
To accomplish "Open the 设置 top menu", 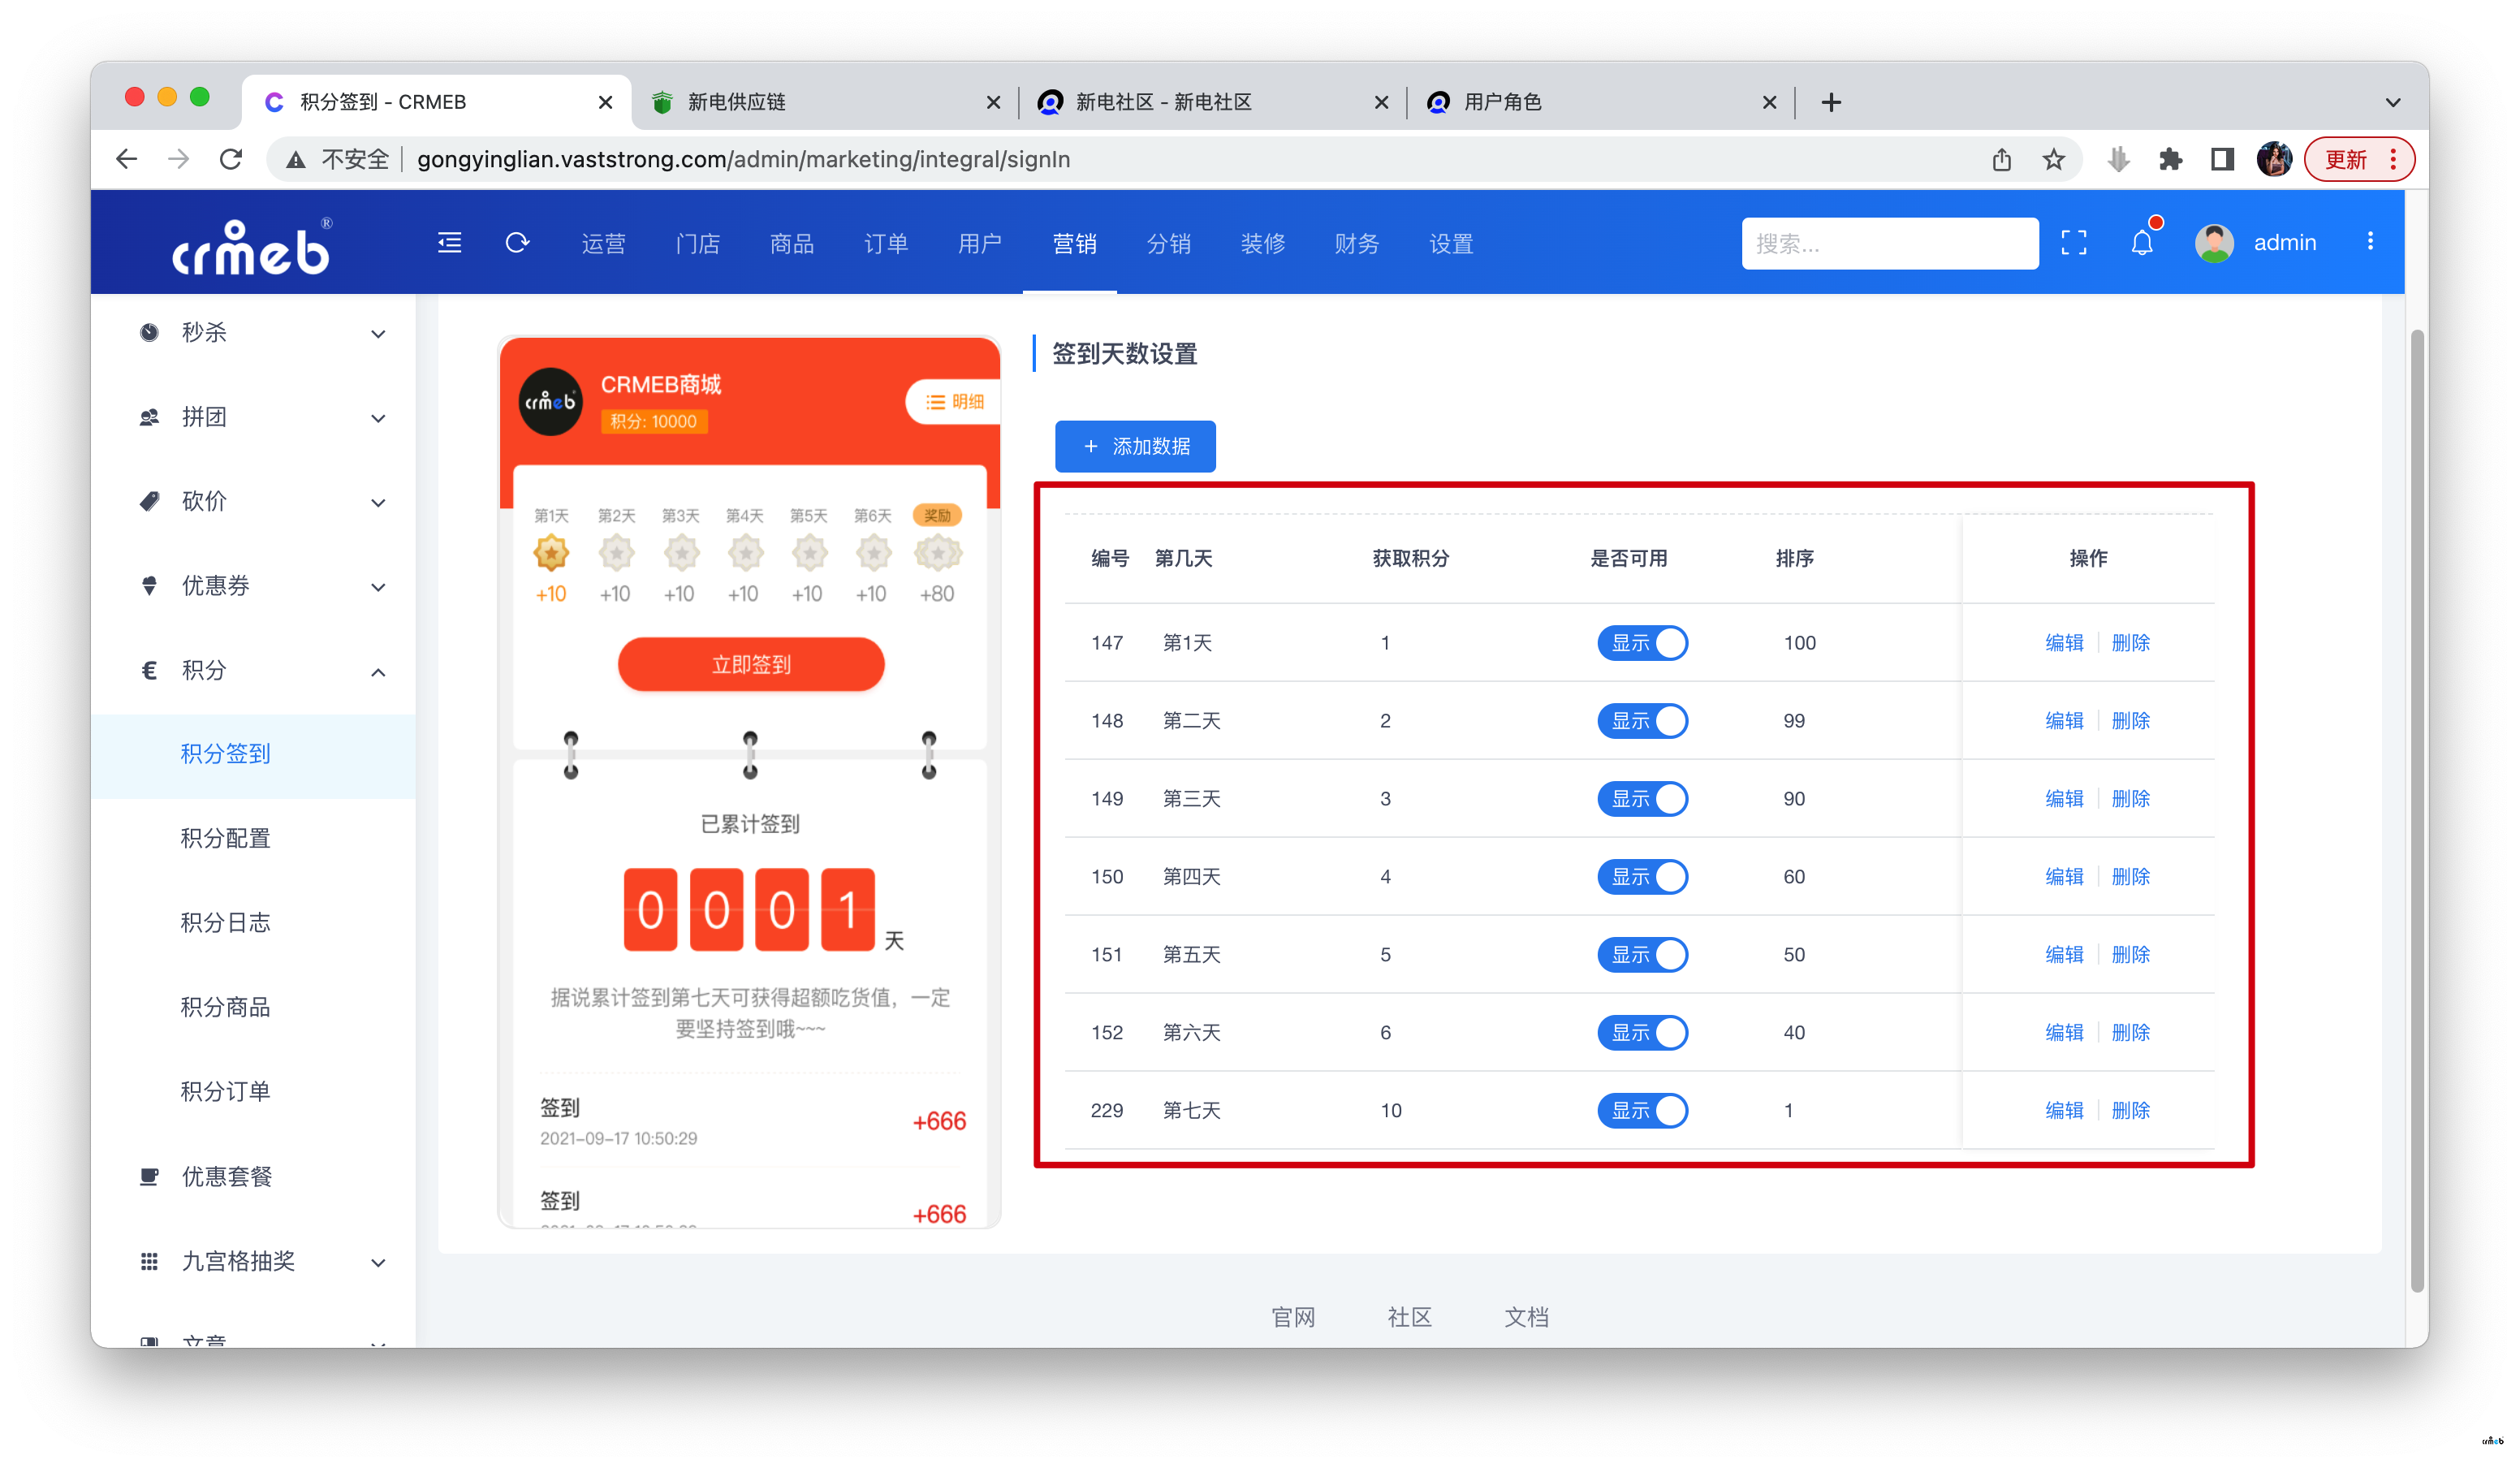I will 1450,243.
